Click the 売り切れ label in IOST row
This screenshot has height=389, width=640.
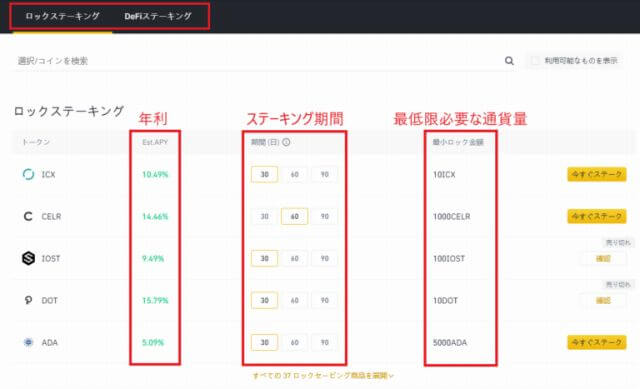point(618,242)
